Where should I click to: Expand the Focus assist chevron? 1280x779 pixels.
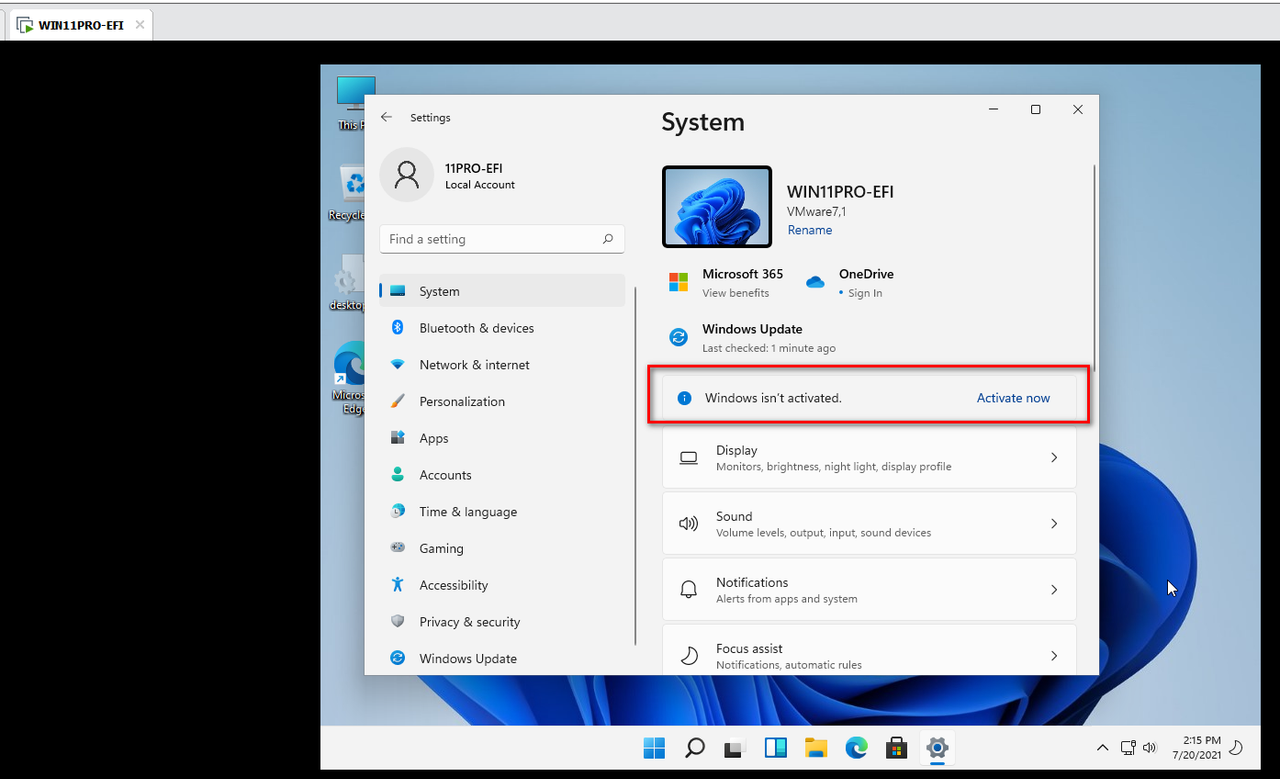pos(1053,655)
